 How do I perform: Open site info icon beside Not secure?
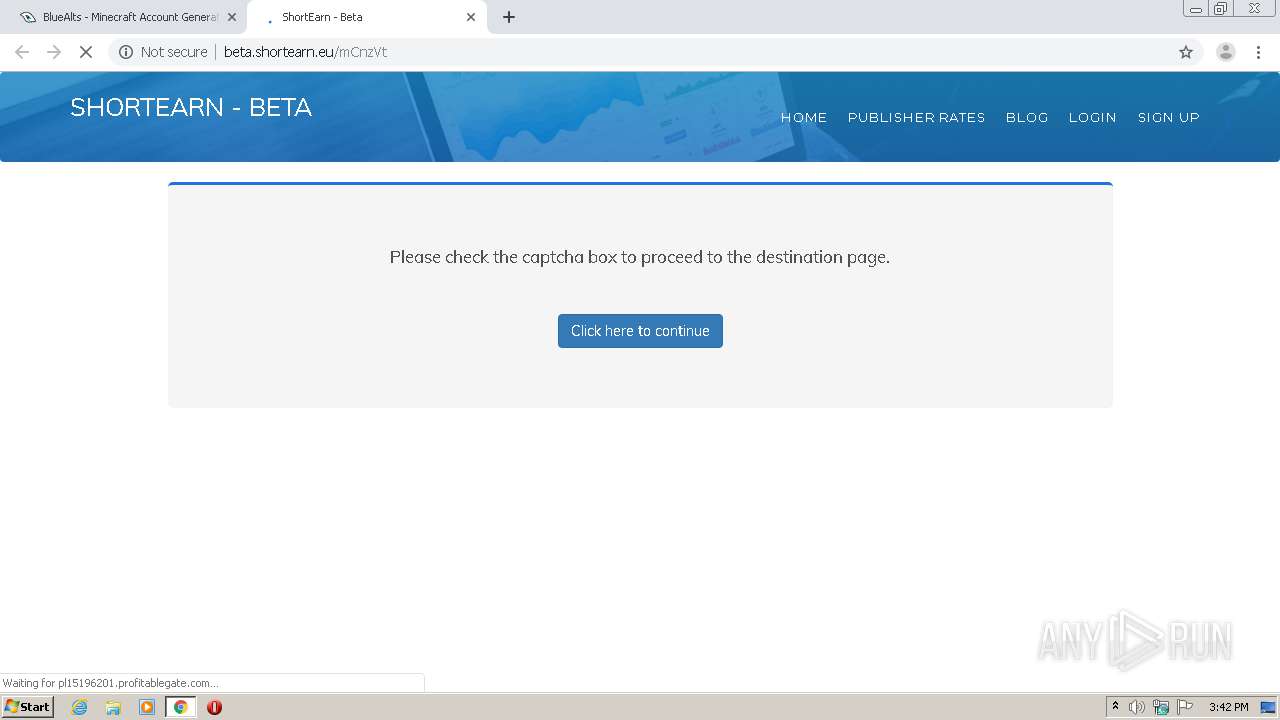pos(126,52)
